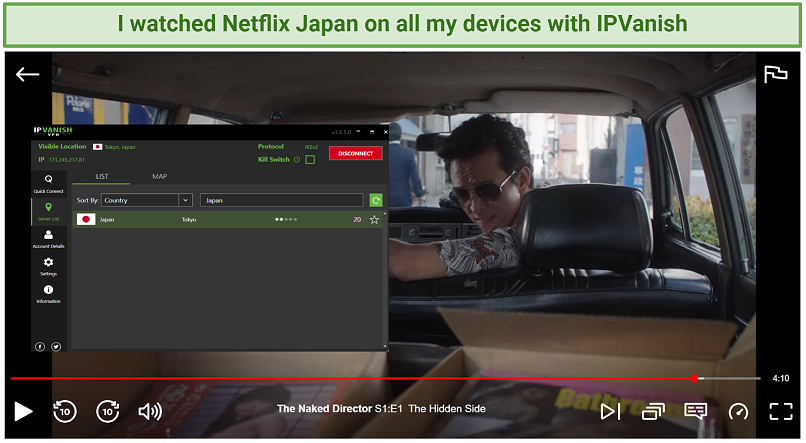
Task: Show Kill Switch info tooltip icon
Action: click(297, 160)
